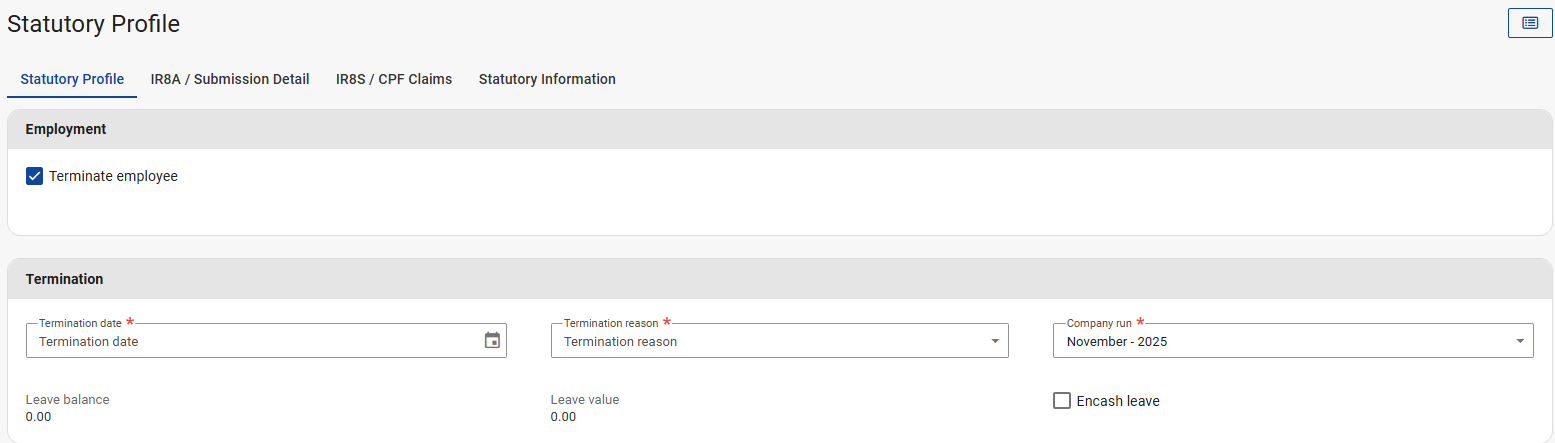Switch to the Statutory Profile tab
The width and height of the screenshot is (1555, 443).
point(72,79)
